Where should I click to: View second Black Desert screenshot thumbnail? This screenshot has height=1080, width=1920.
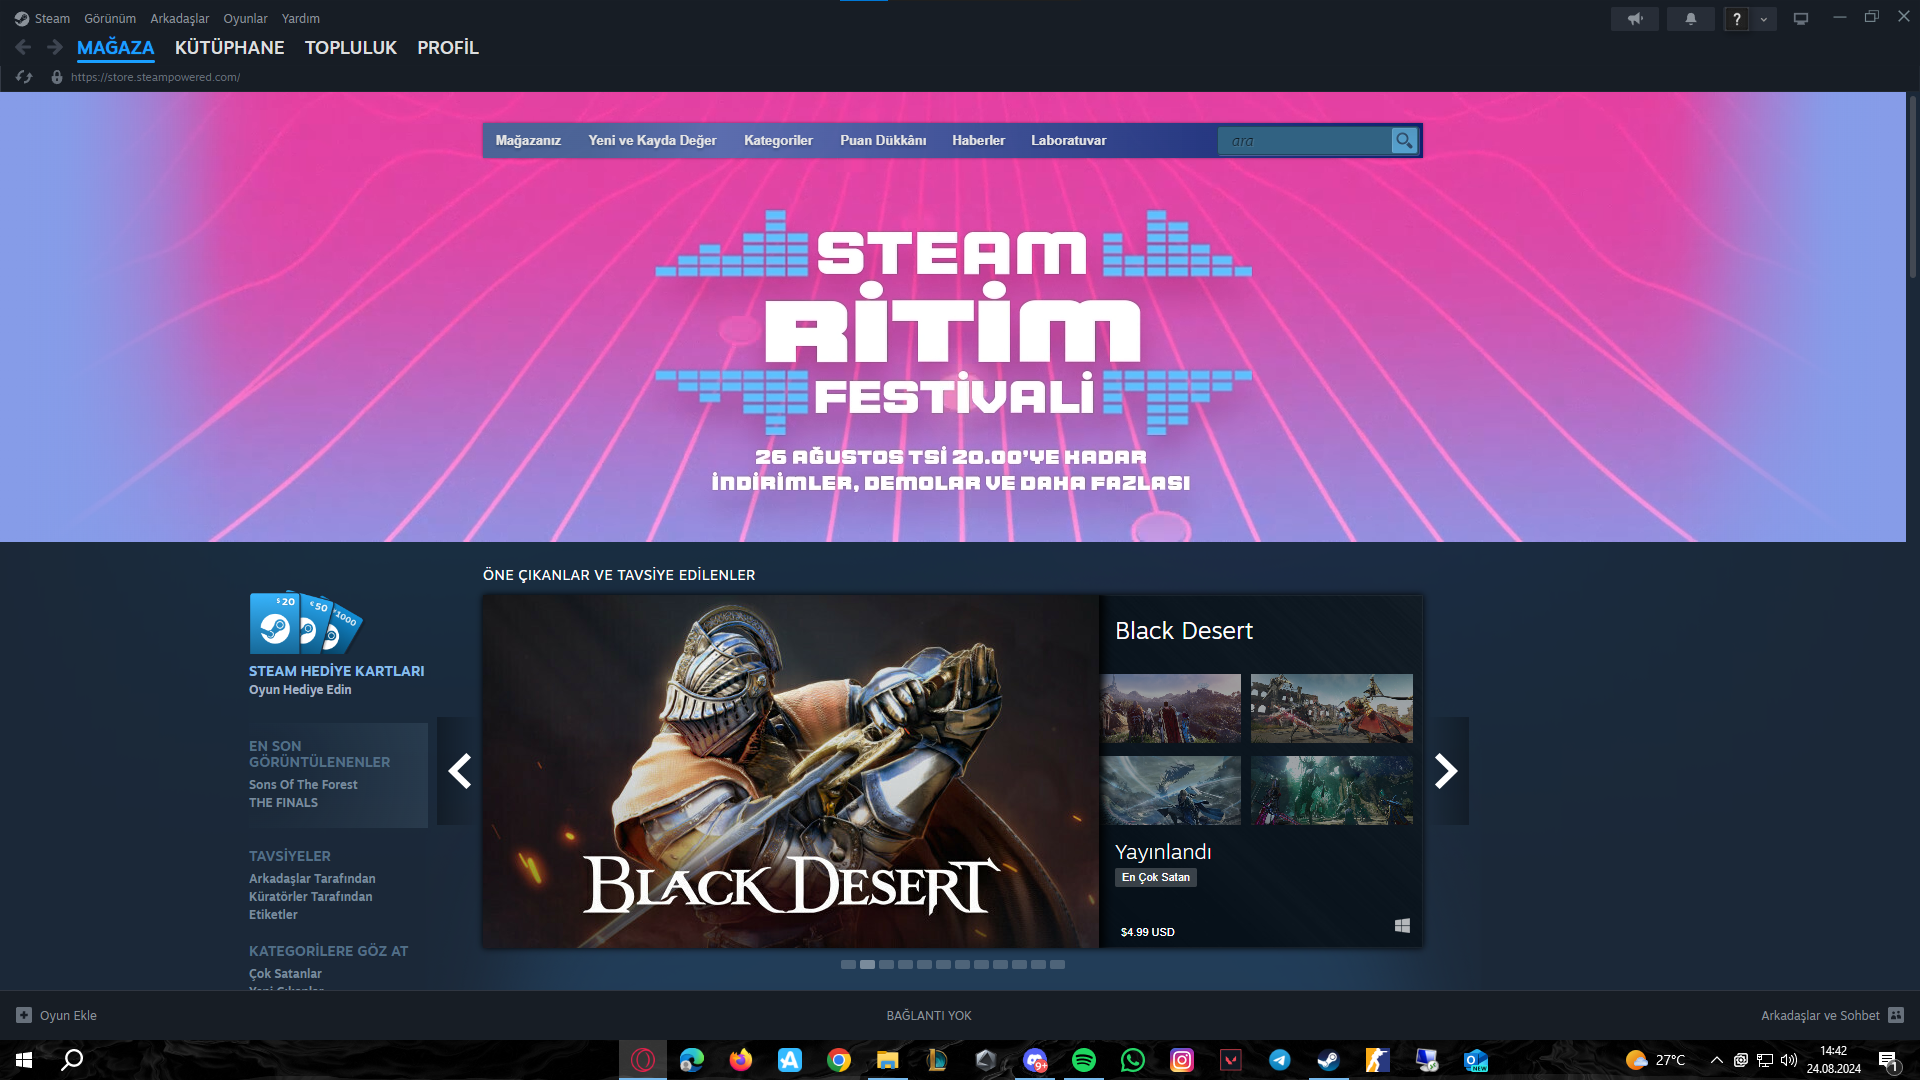tap(1332, 708)
